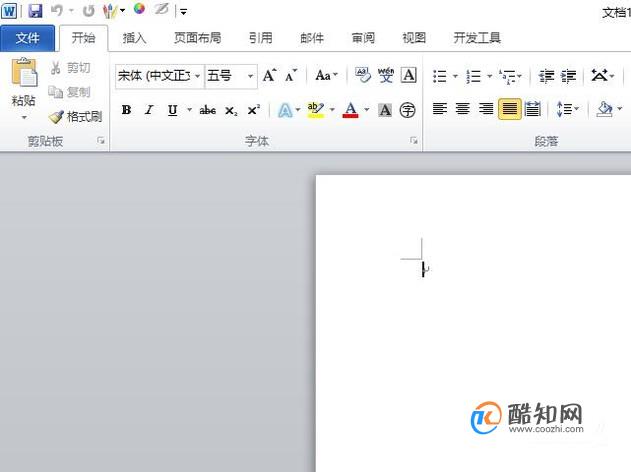Screen dimensions: 631x472
Task: Click the Distributed alignment icon
Action: point(533,109)
